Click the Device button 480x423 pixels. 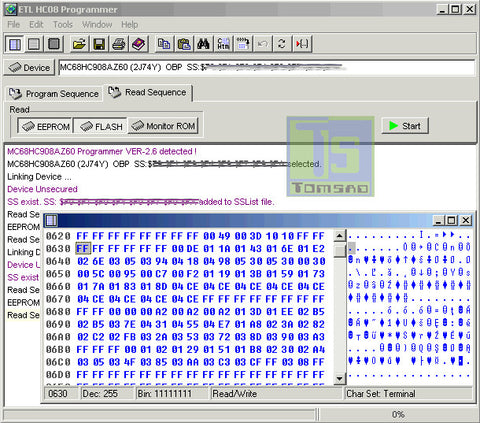pyautogui.click(x=29, y=68)
